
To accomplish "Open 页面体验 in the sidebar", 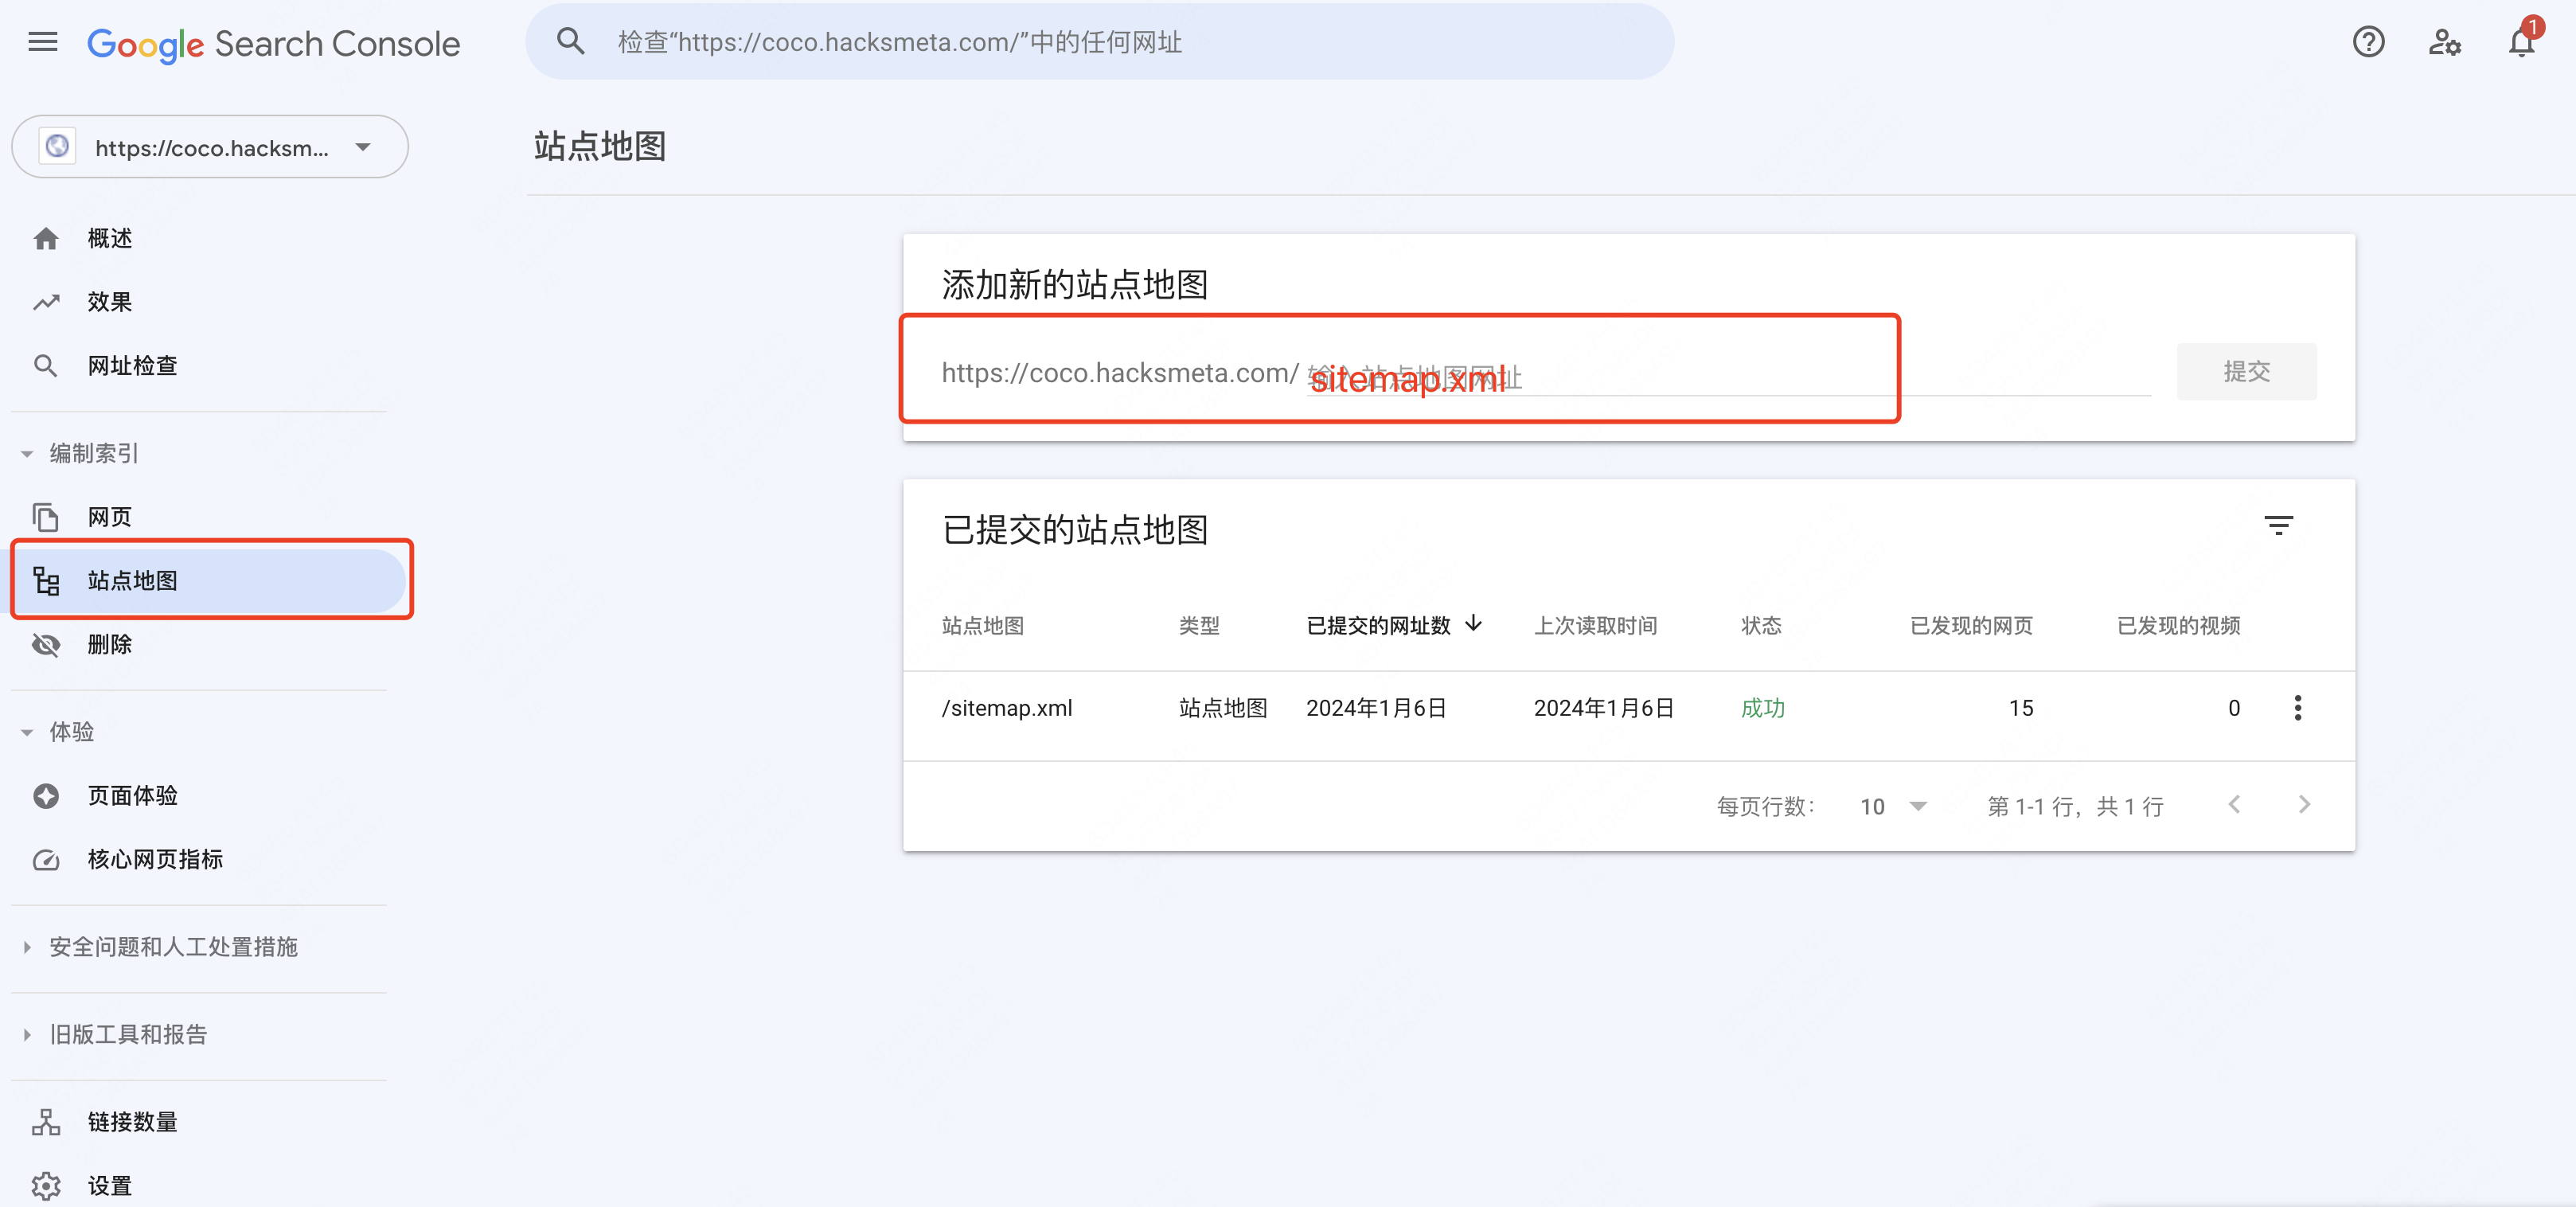I will pyautogui.click(x=132, y=796).
